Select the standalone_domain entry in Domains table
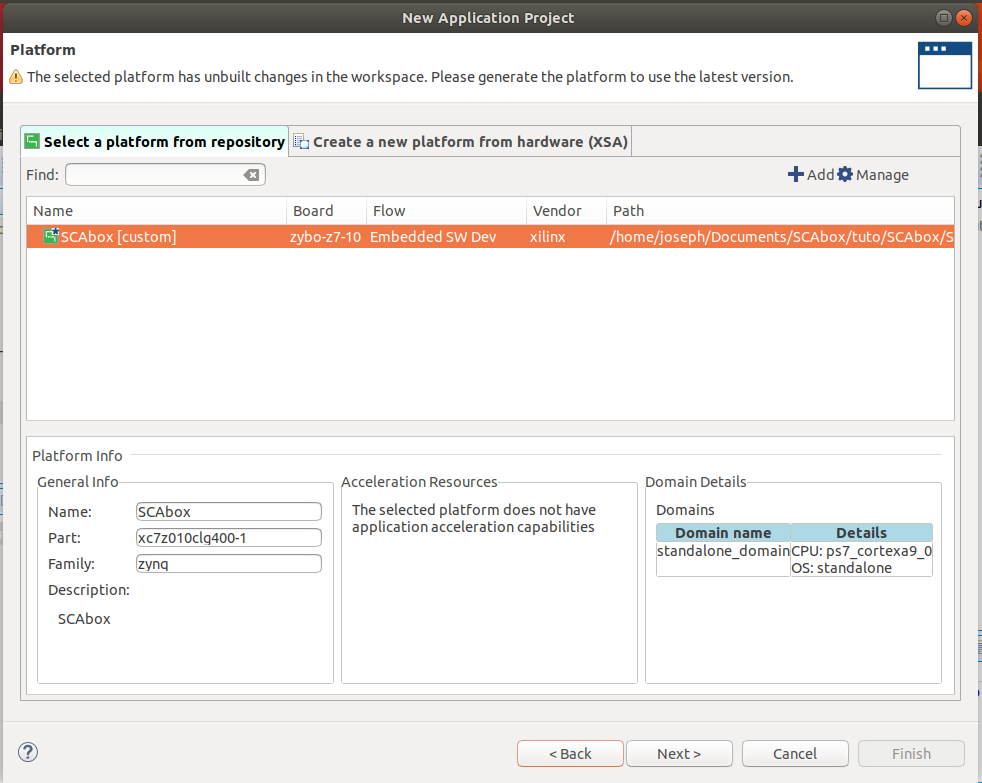 coord(722,551)
